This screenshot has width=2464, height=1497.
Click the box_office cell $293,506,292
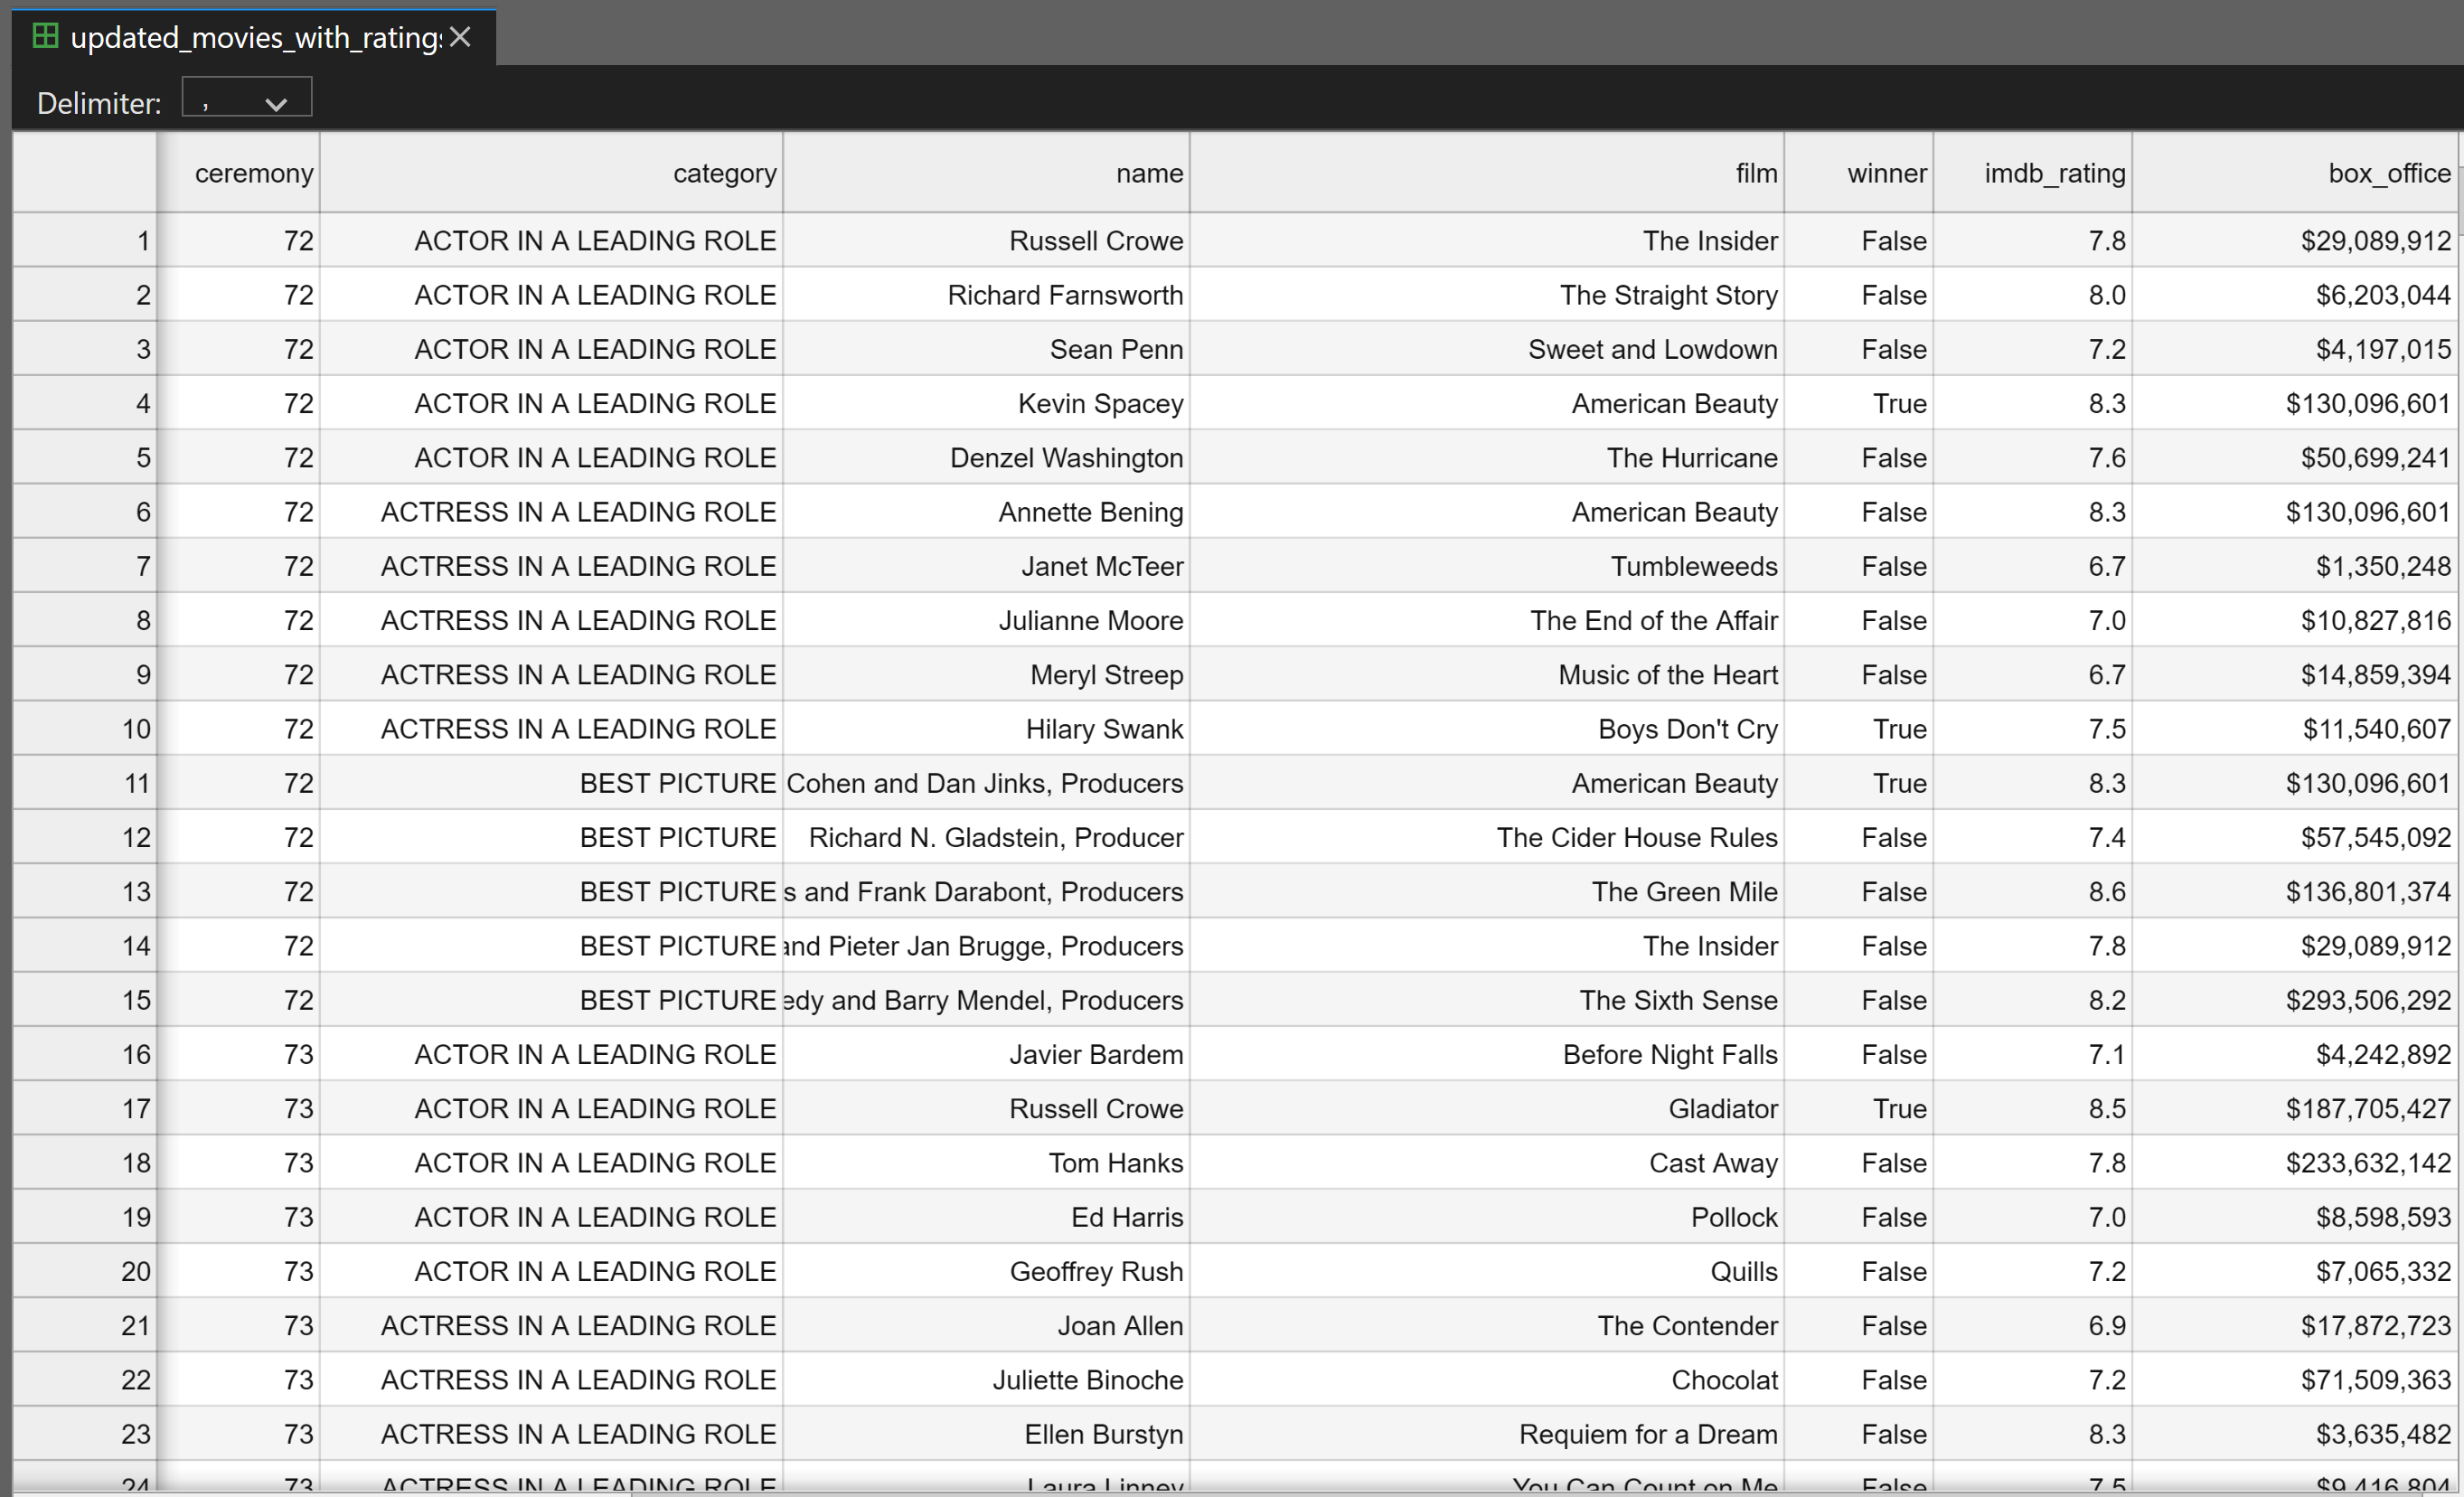(2295, 1000)
